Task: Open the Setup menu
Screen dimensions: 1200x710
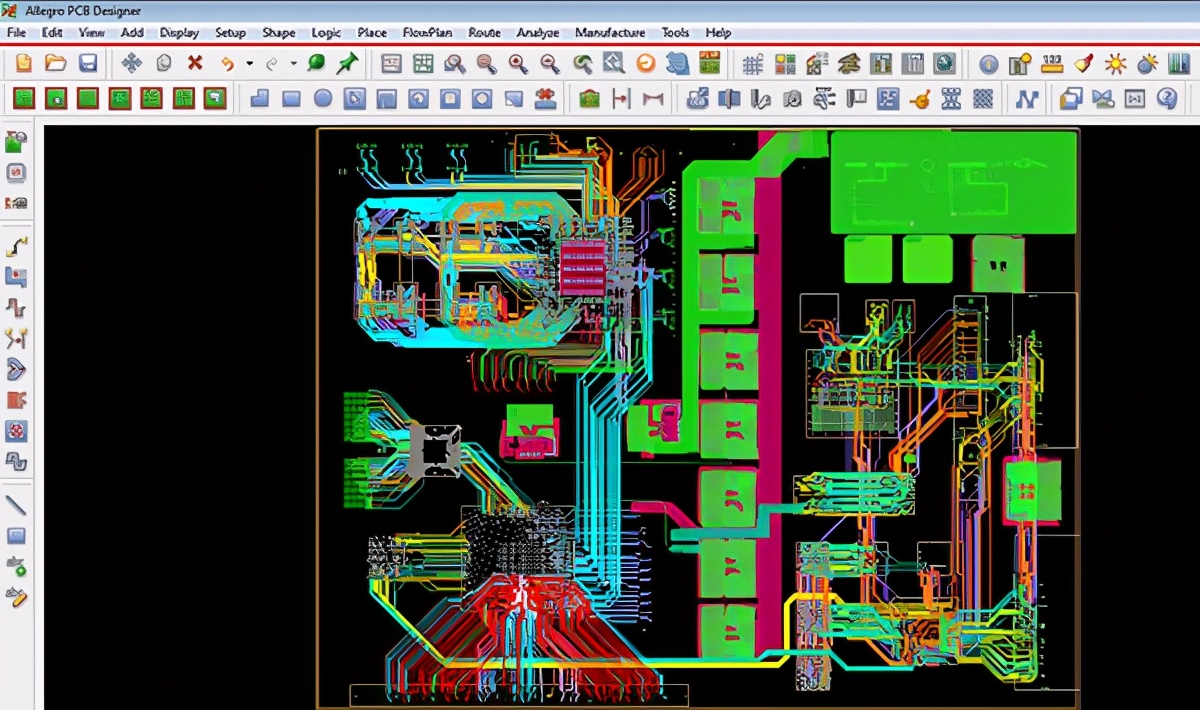Action: [231, 33]
